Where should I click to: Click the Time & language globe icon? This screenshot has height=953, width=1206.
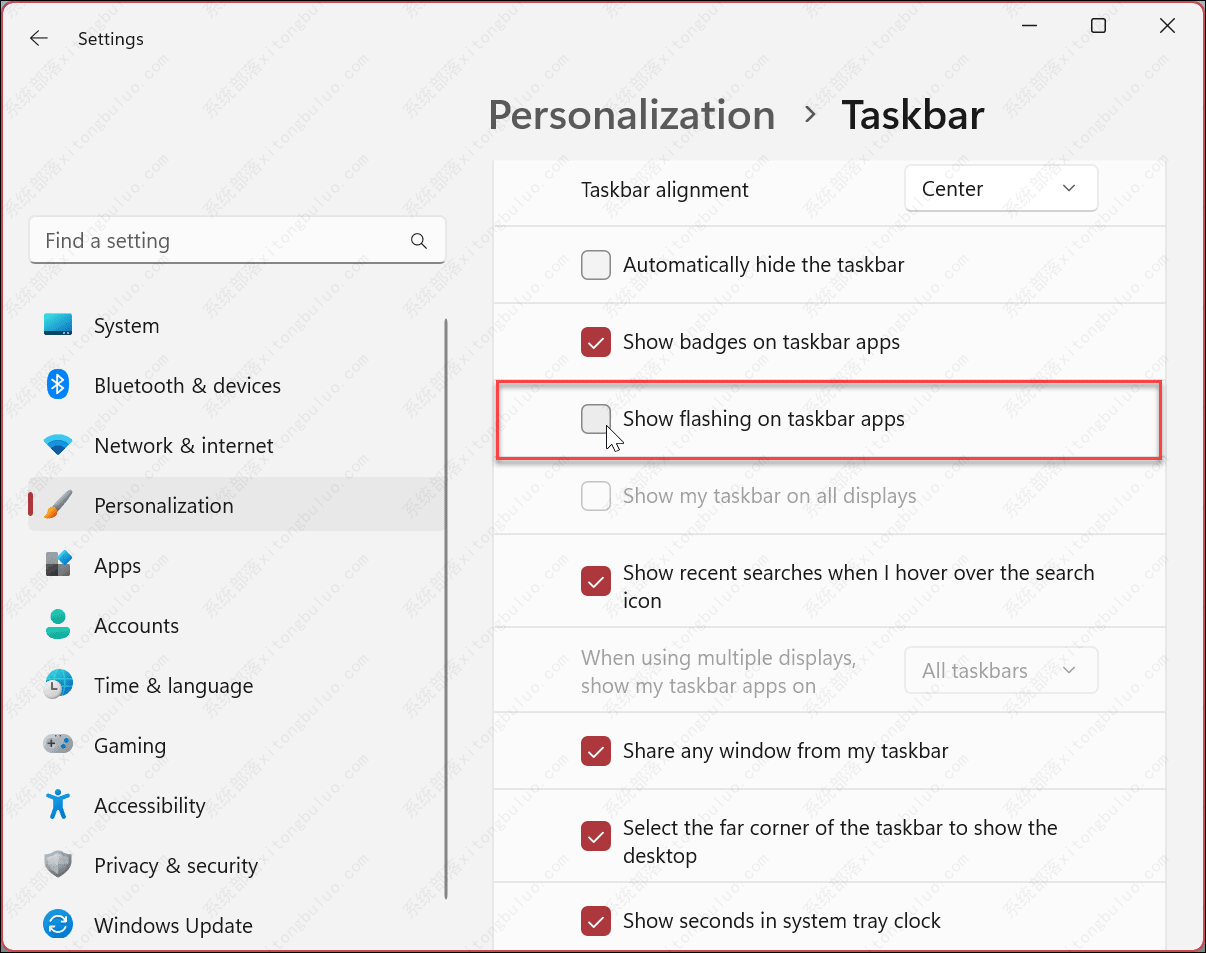(58, 685)
